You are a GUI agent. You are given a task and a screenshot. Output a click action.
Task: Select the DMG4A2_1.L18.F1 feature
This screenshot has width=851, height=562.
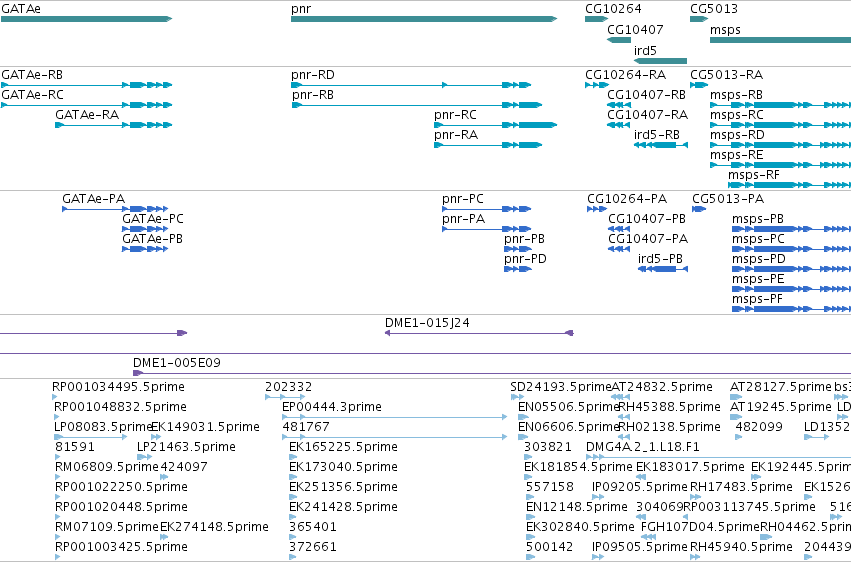719,457
